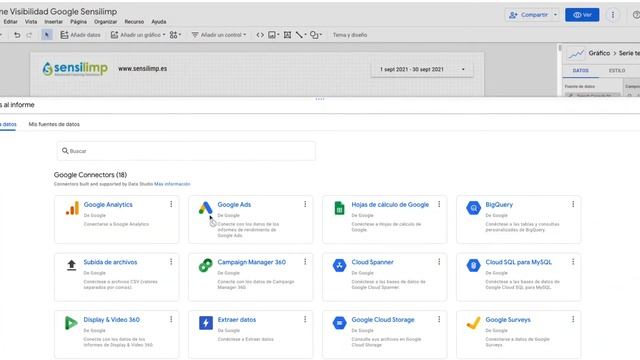This screenshot has height=360, width=640.
Task: Select the Extraer datos connector
Action: coord(250,335)
